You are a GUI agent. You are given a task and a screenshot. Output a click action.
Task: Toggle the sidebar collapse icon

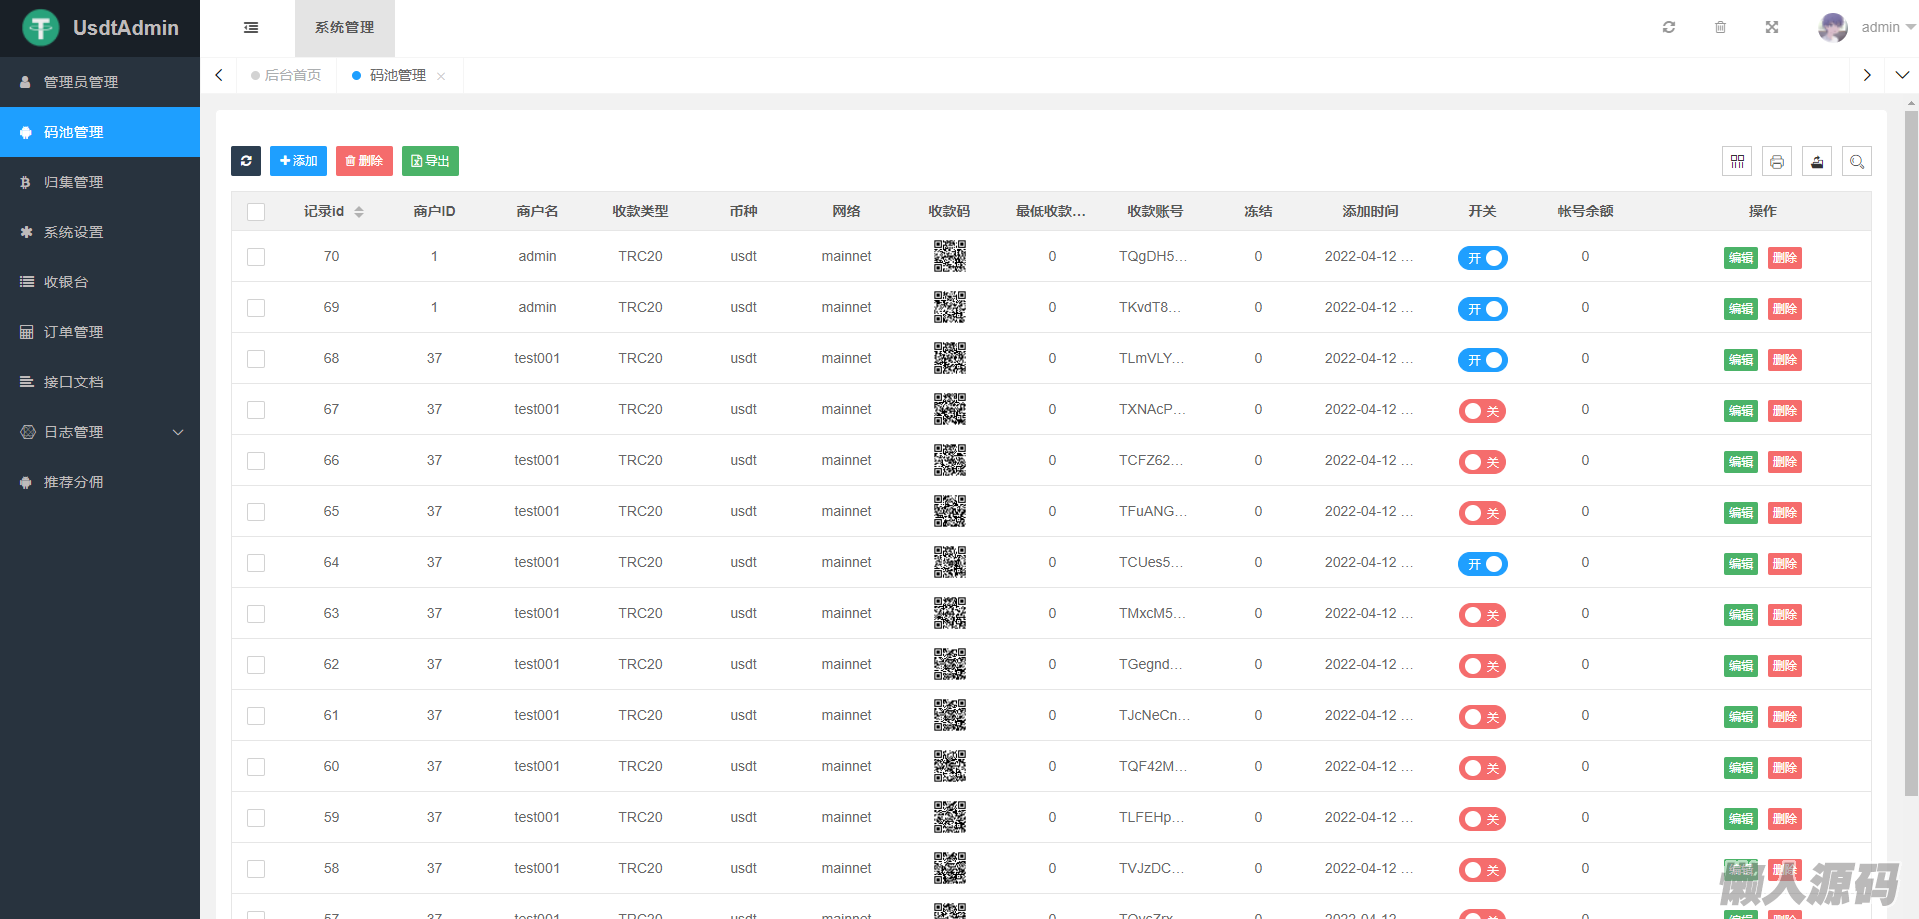pyautogui.click(x=251, y=28)
